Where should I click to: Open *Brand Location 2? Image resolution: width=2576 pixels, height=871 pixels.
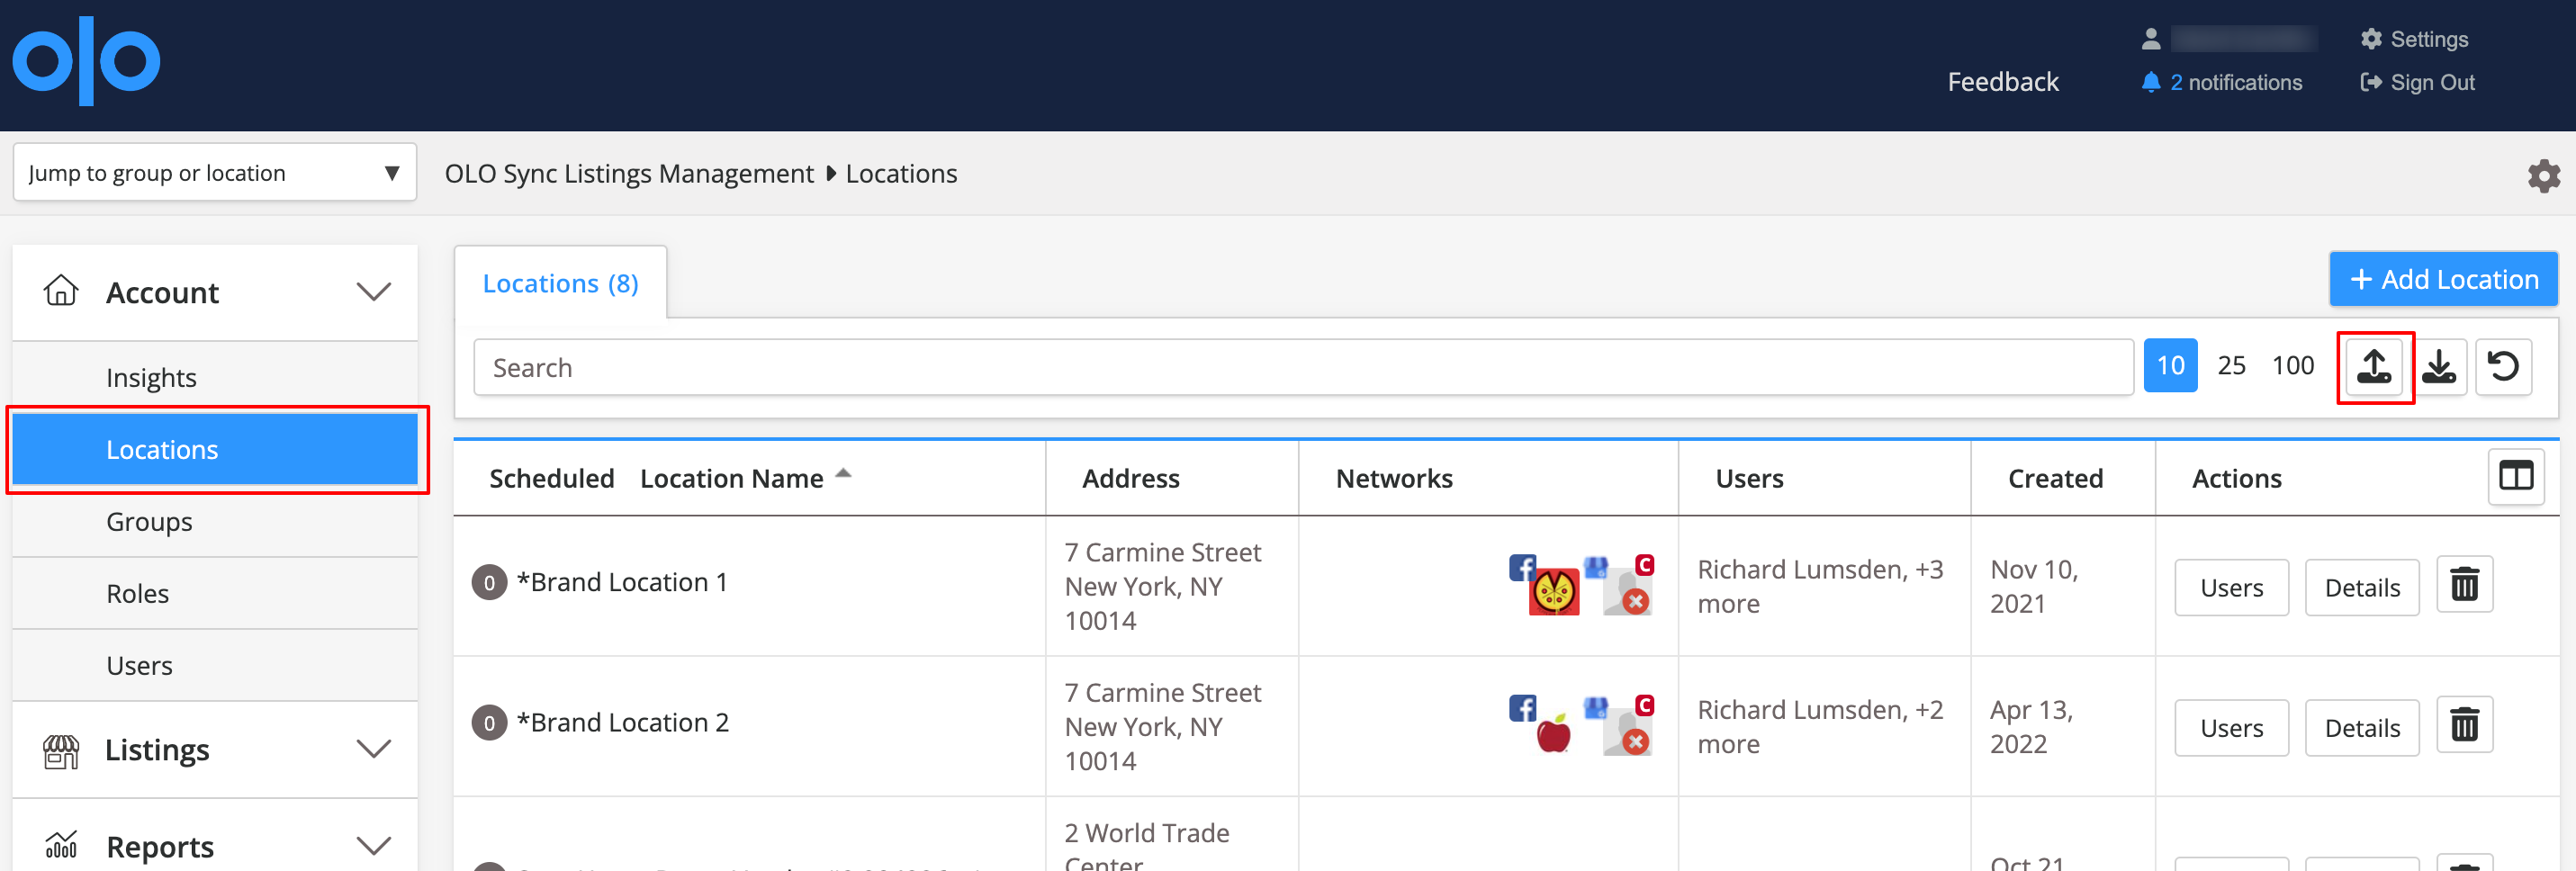[622, 722]
